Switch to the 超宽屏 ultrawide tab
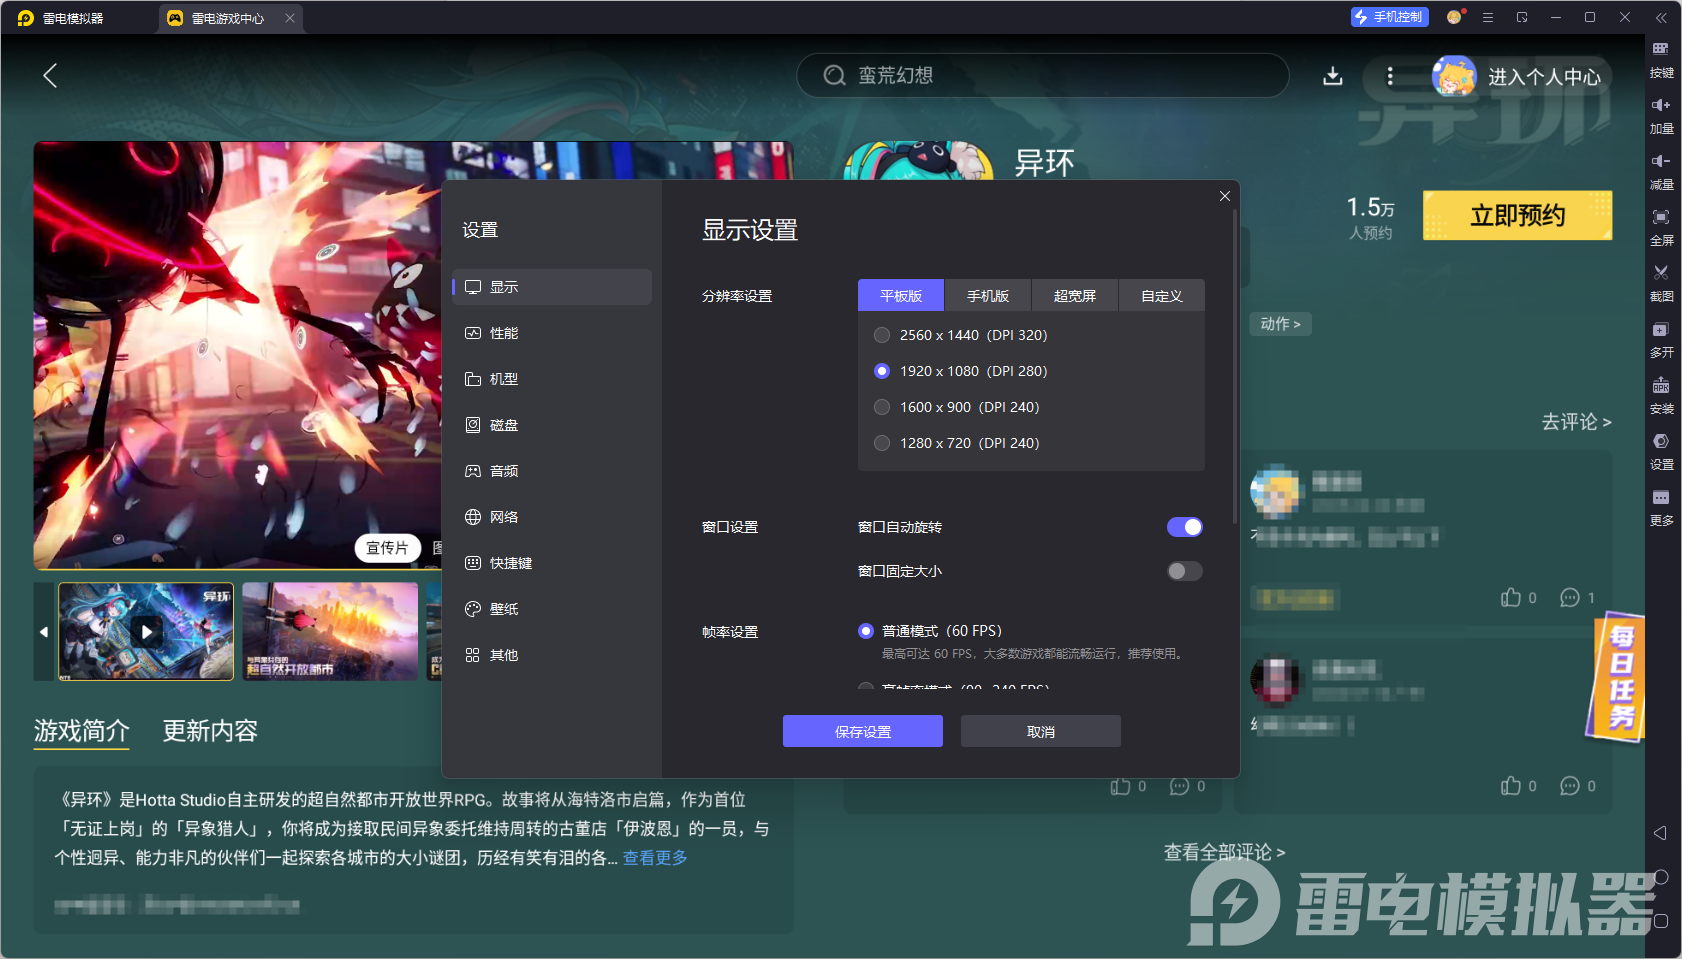Viewport: 1682px width, 959px height. (1075, 295)
